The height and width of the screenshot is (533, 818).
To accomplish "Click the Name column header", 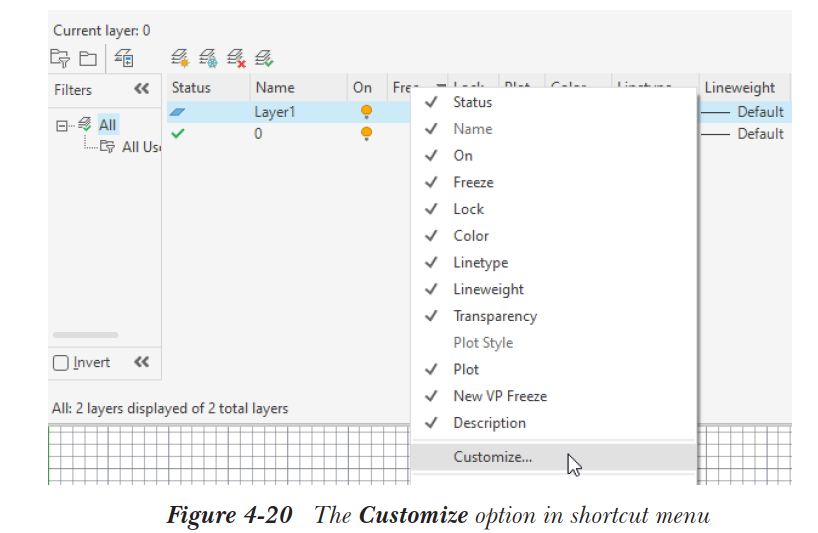I will [x=298, y=88].
